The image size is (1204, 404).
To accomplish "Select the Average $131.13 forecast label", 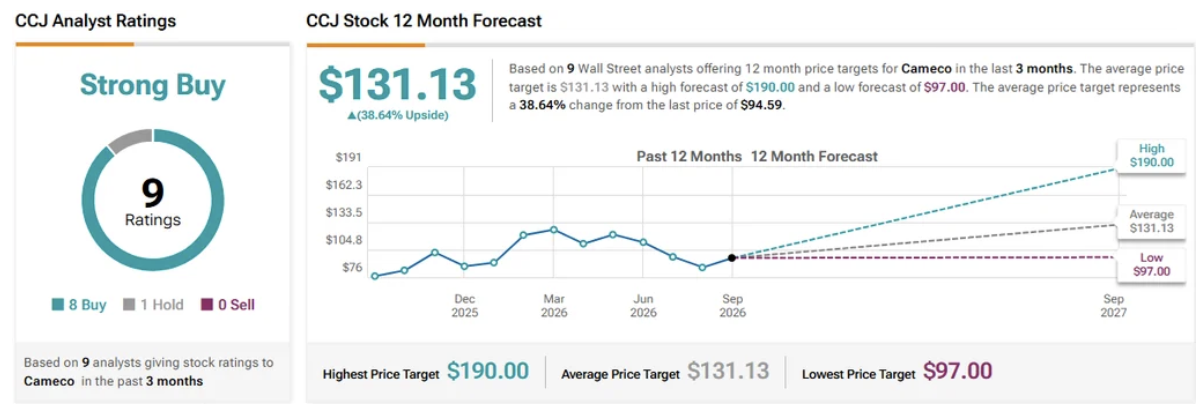I will point(1144,221).
